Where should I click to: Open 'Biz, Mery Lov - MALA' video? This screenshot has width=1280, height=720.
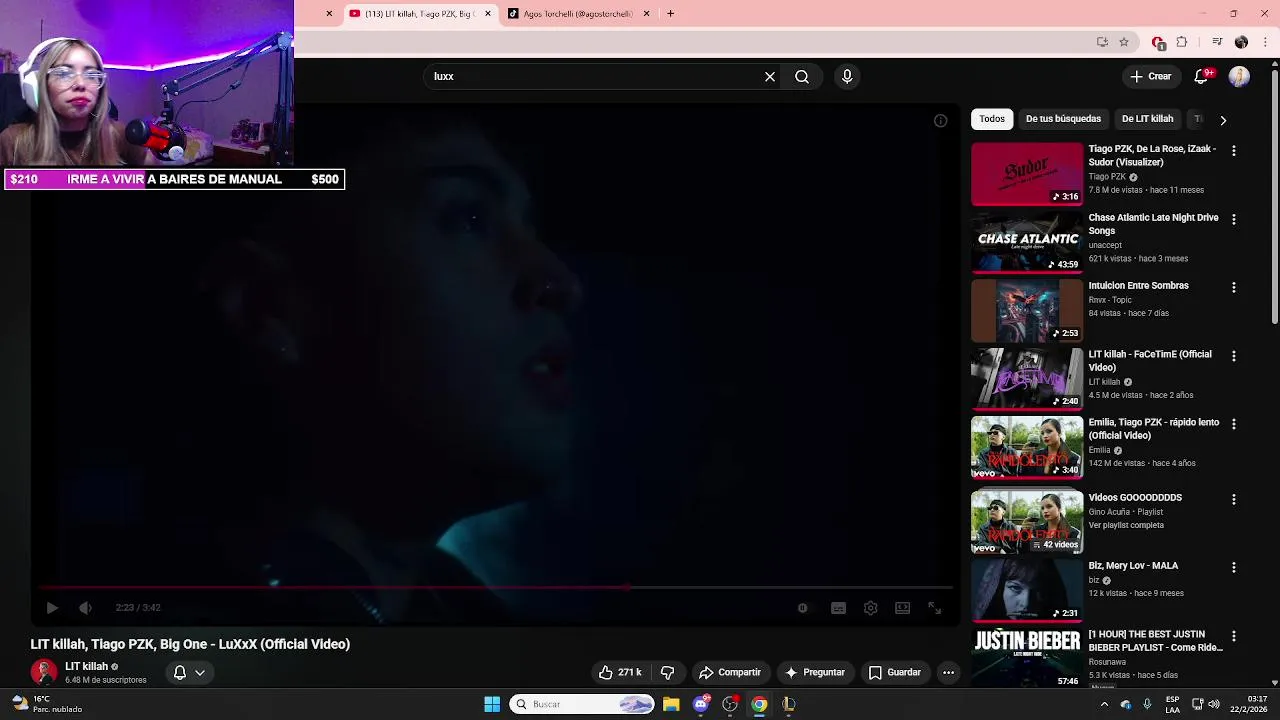click(x=1133, y=566)
